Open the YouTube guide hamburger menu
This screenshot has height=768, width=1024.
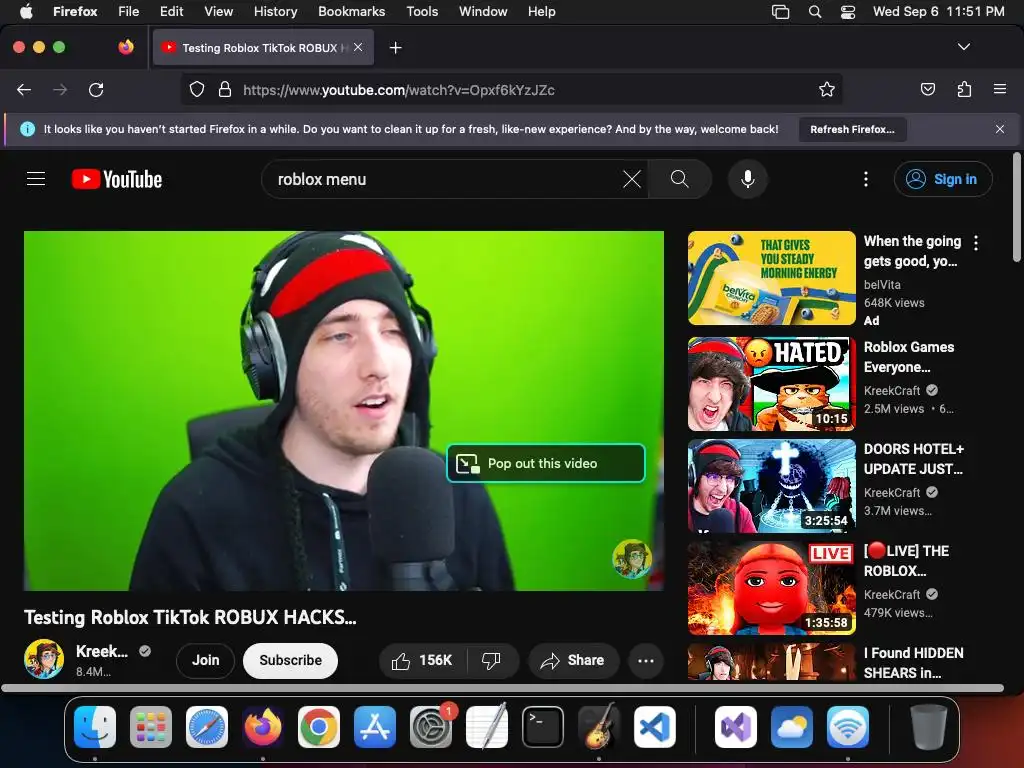(36, 179)
